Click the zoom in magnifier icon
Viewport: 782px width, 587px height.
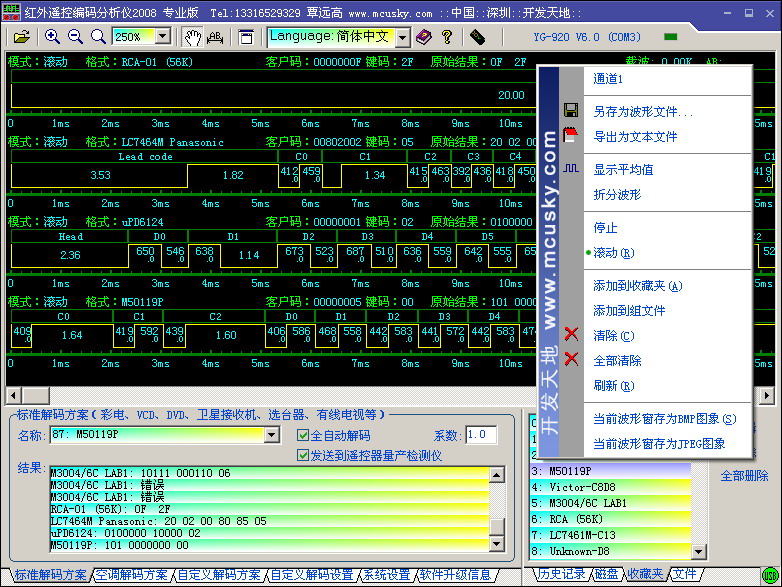click(x=53, y=37)
